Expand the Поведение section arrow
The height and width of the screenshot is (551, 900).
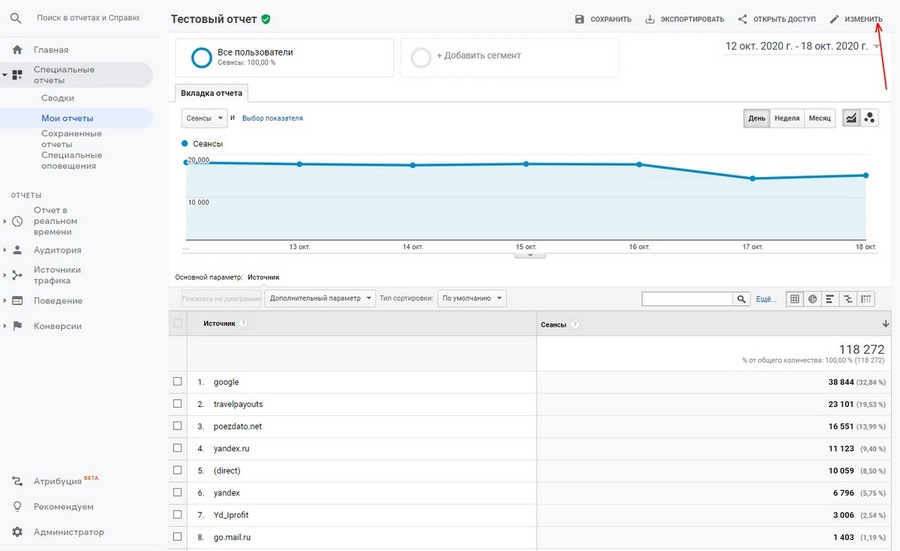(5, 301)
